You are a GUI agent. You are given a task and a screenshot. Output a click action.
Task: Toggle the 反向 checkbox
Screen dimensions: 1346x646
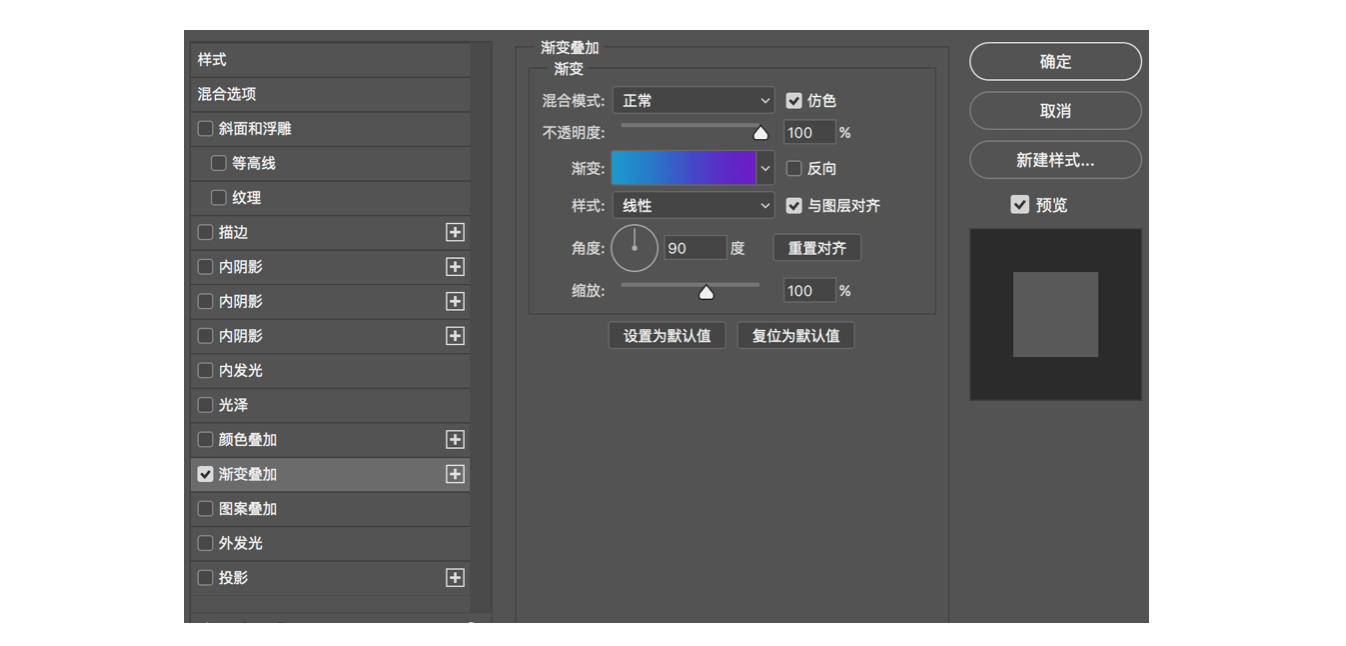click(794, 169)
